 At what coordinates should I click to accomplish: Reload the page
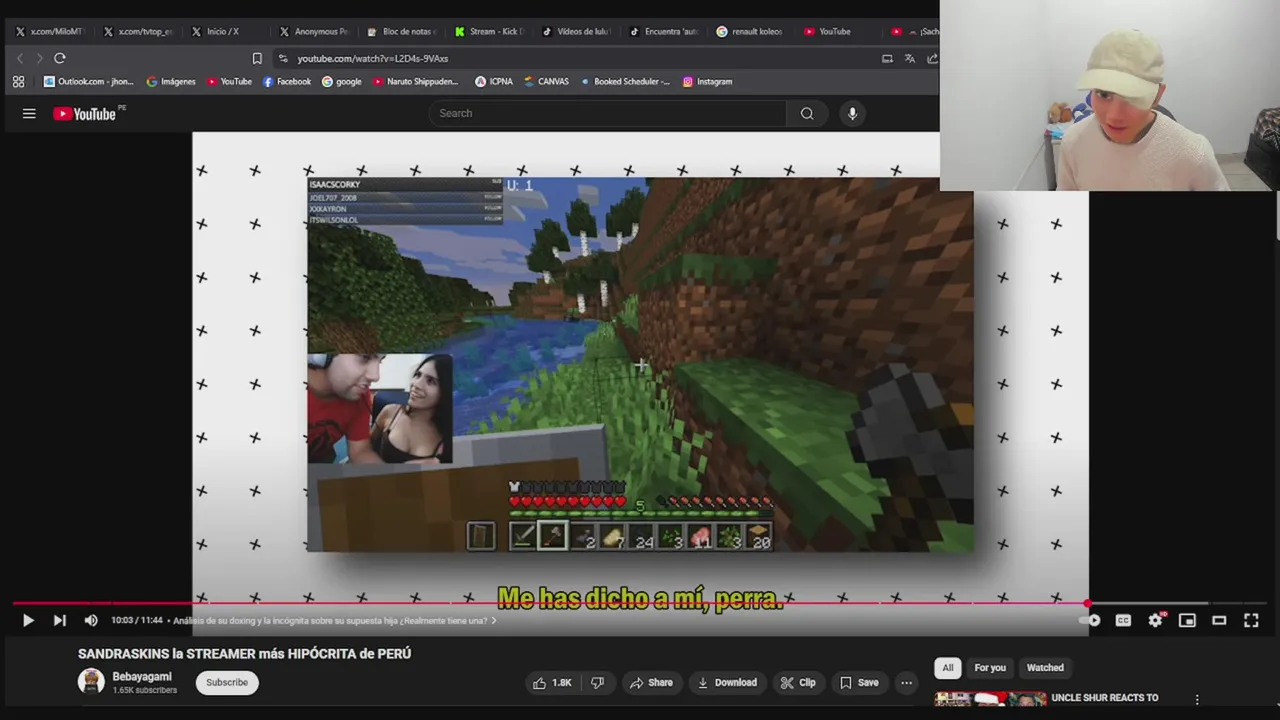(60, 58)
